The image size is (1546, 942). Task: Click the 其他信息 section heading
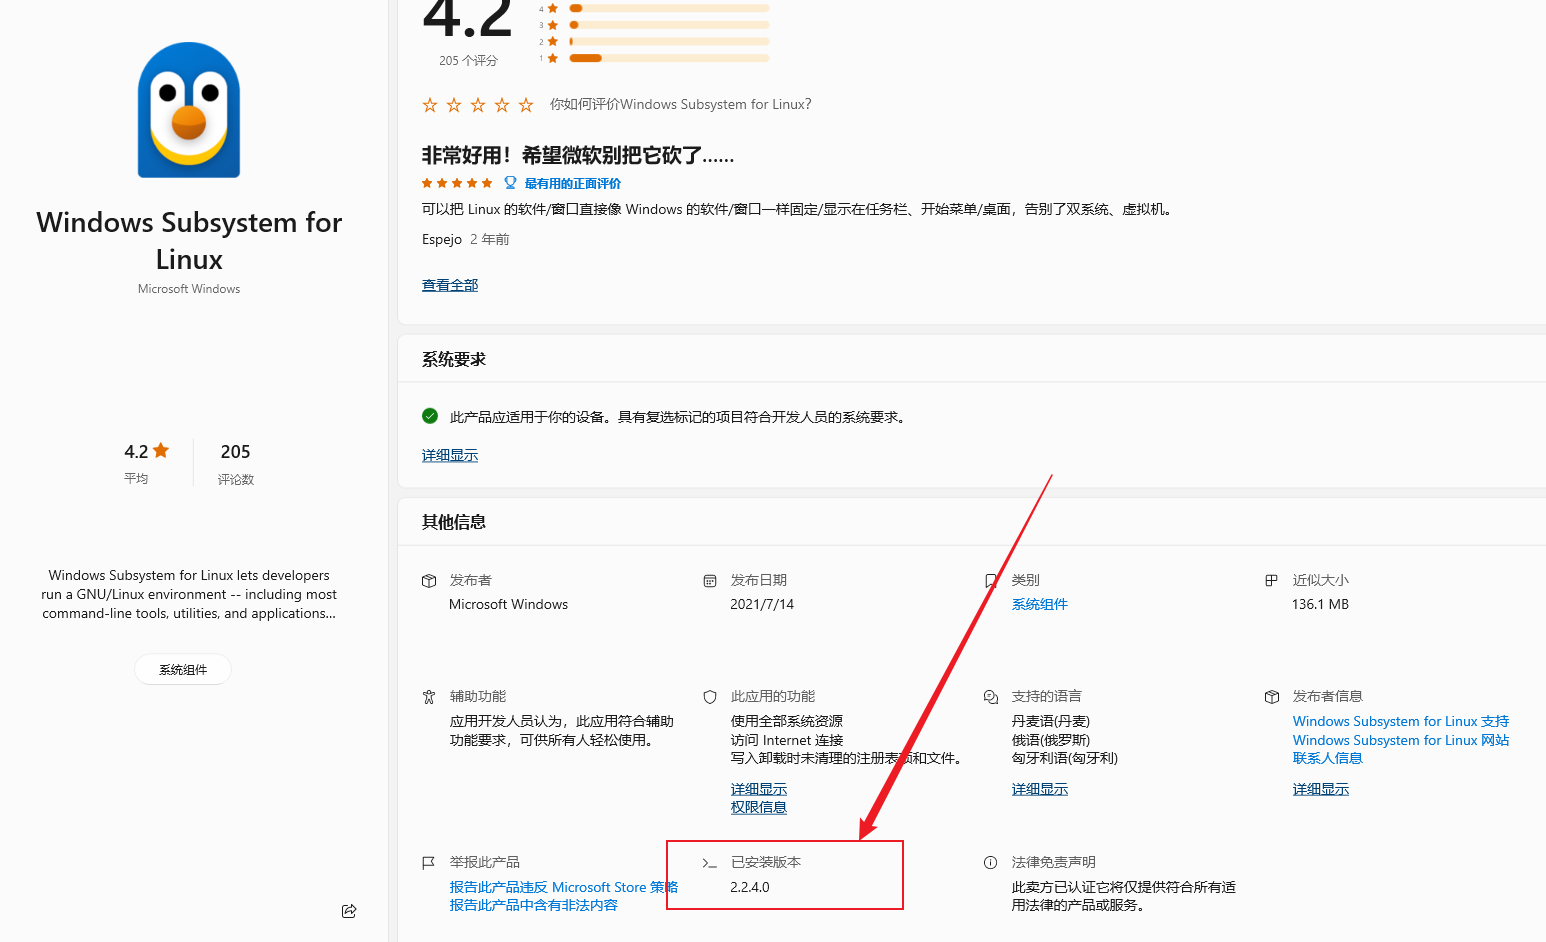pos(454,523)
